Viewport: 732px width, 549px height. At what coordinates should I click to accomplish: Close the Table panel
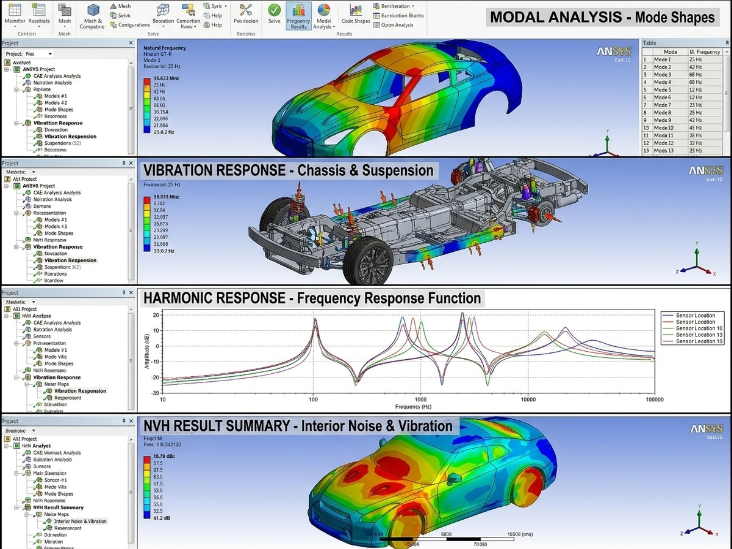click(727, 42)
